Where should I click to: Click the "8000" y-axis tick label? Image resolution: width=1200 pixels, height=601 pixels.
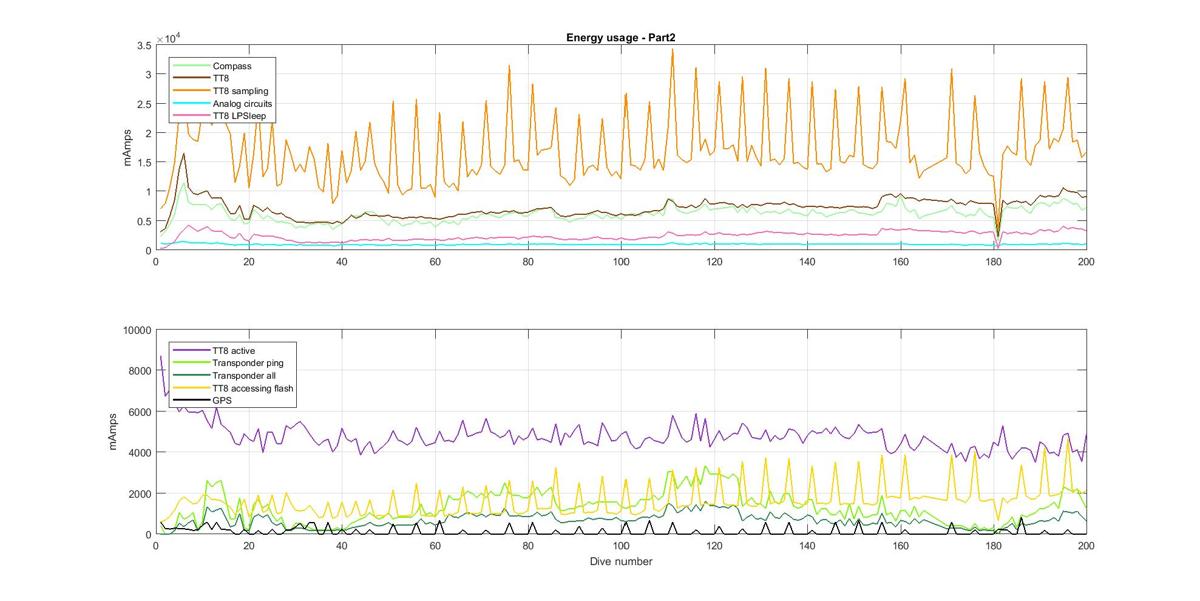tap(139, 371)
